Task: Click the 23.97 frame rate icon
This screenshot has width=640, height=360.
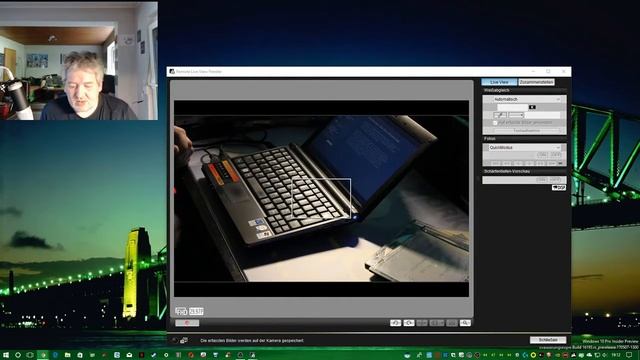Action: tap(196, 311)
